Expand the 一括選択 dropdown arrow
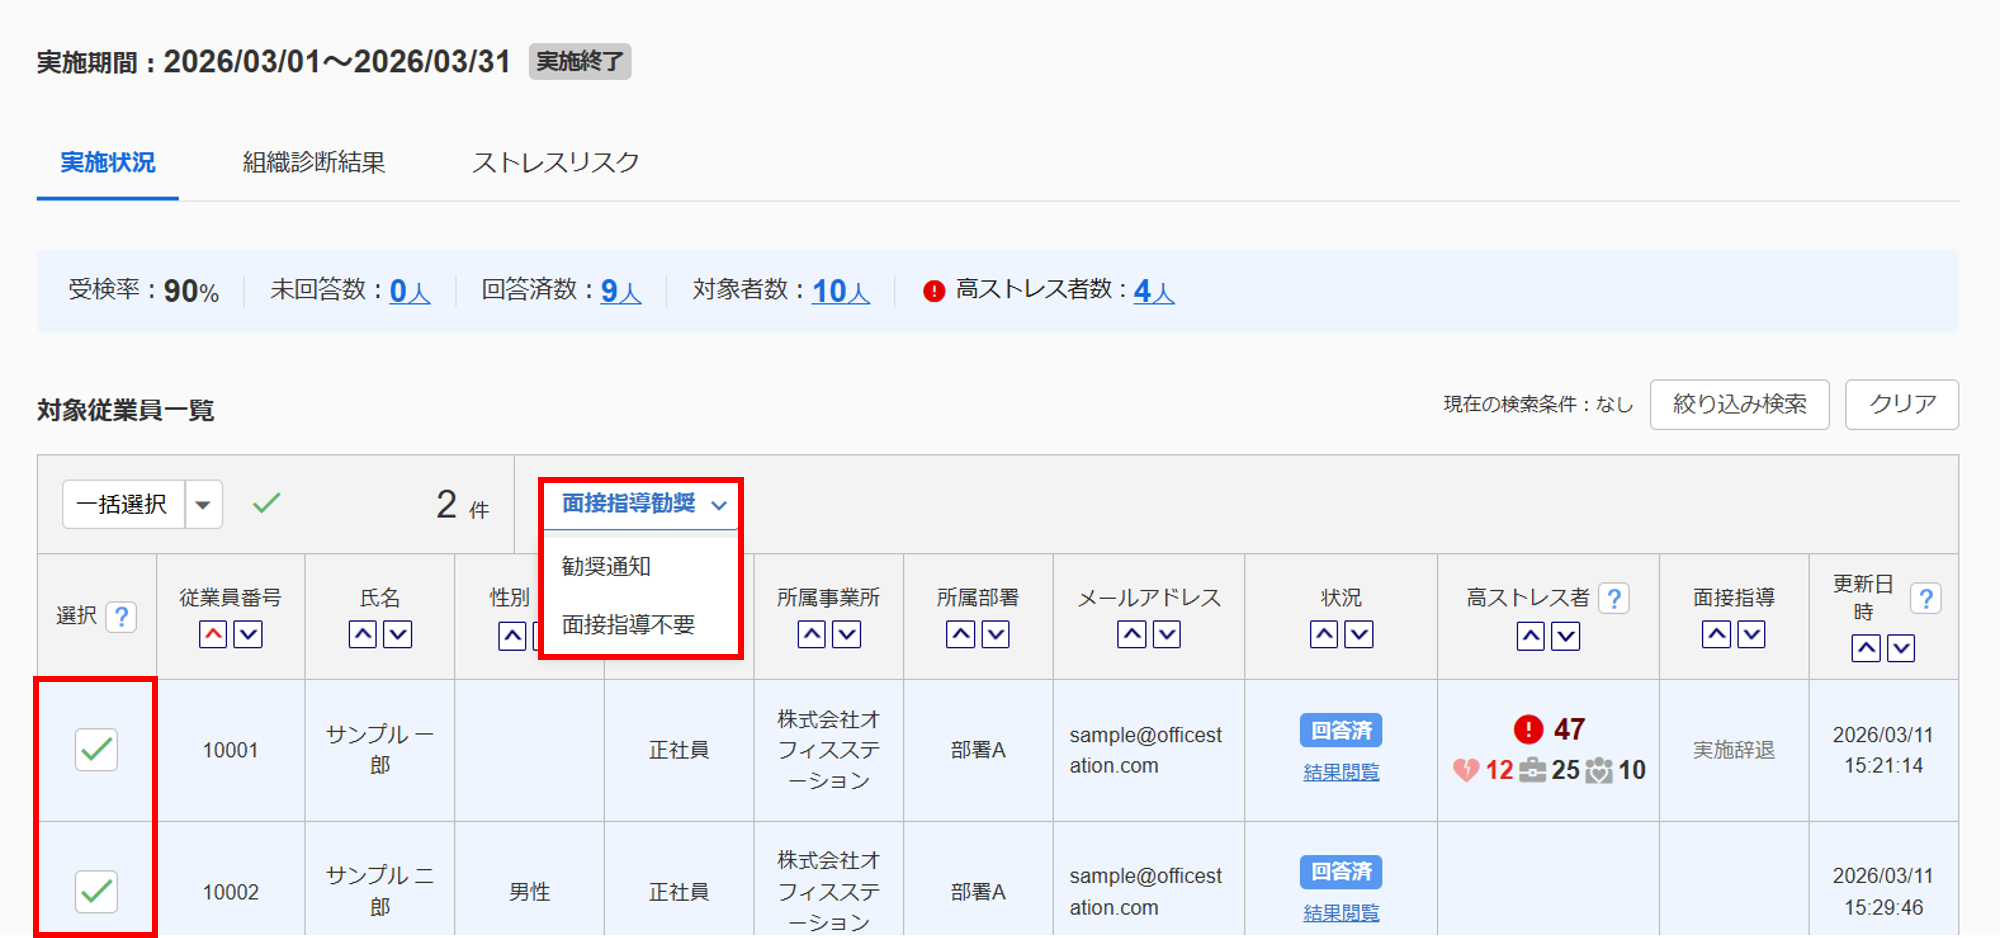Image resolution: width=2000 pixels, height=938 pixels. 203,505
